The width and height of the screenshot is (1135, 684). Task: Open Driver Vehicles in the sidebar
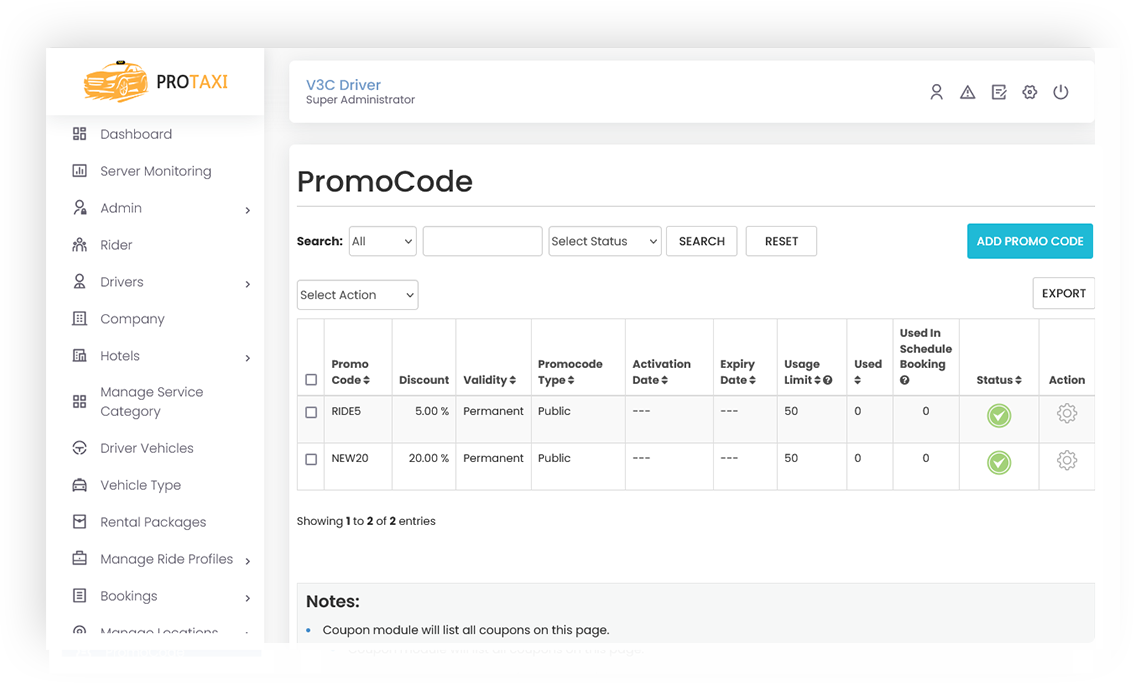[x=147, y=448]
